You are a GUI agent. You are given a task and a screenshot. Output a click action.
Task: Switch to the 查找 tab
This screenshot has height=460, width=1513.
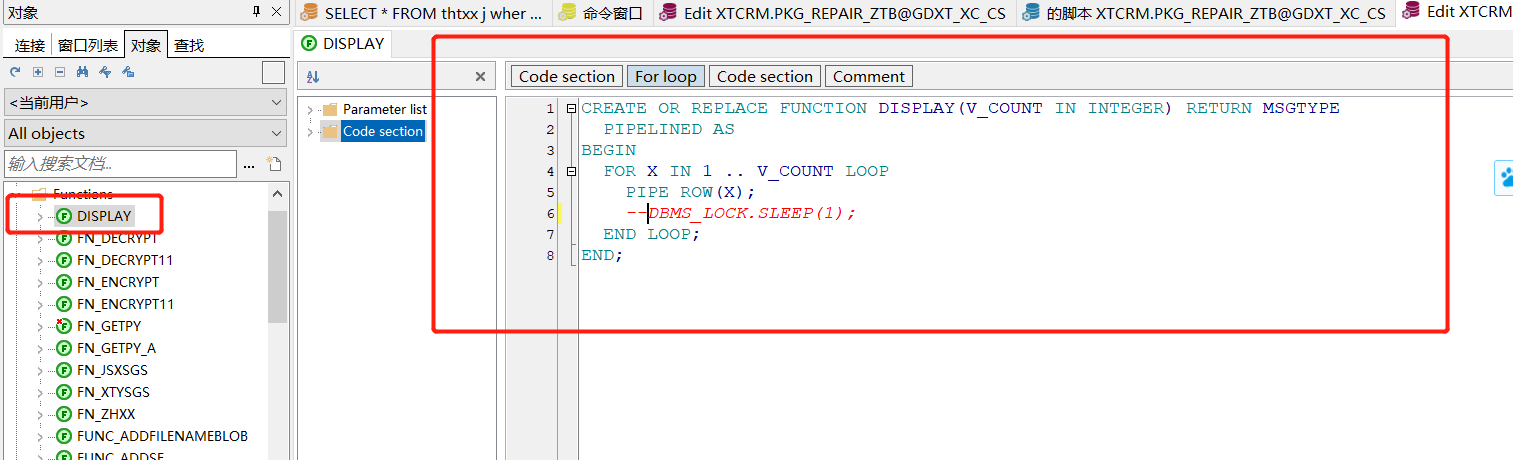189,45
